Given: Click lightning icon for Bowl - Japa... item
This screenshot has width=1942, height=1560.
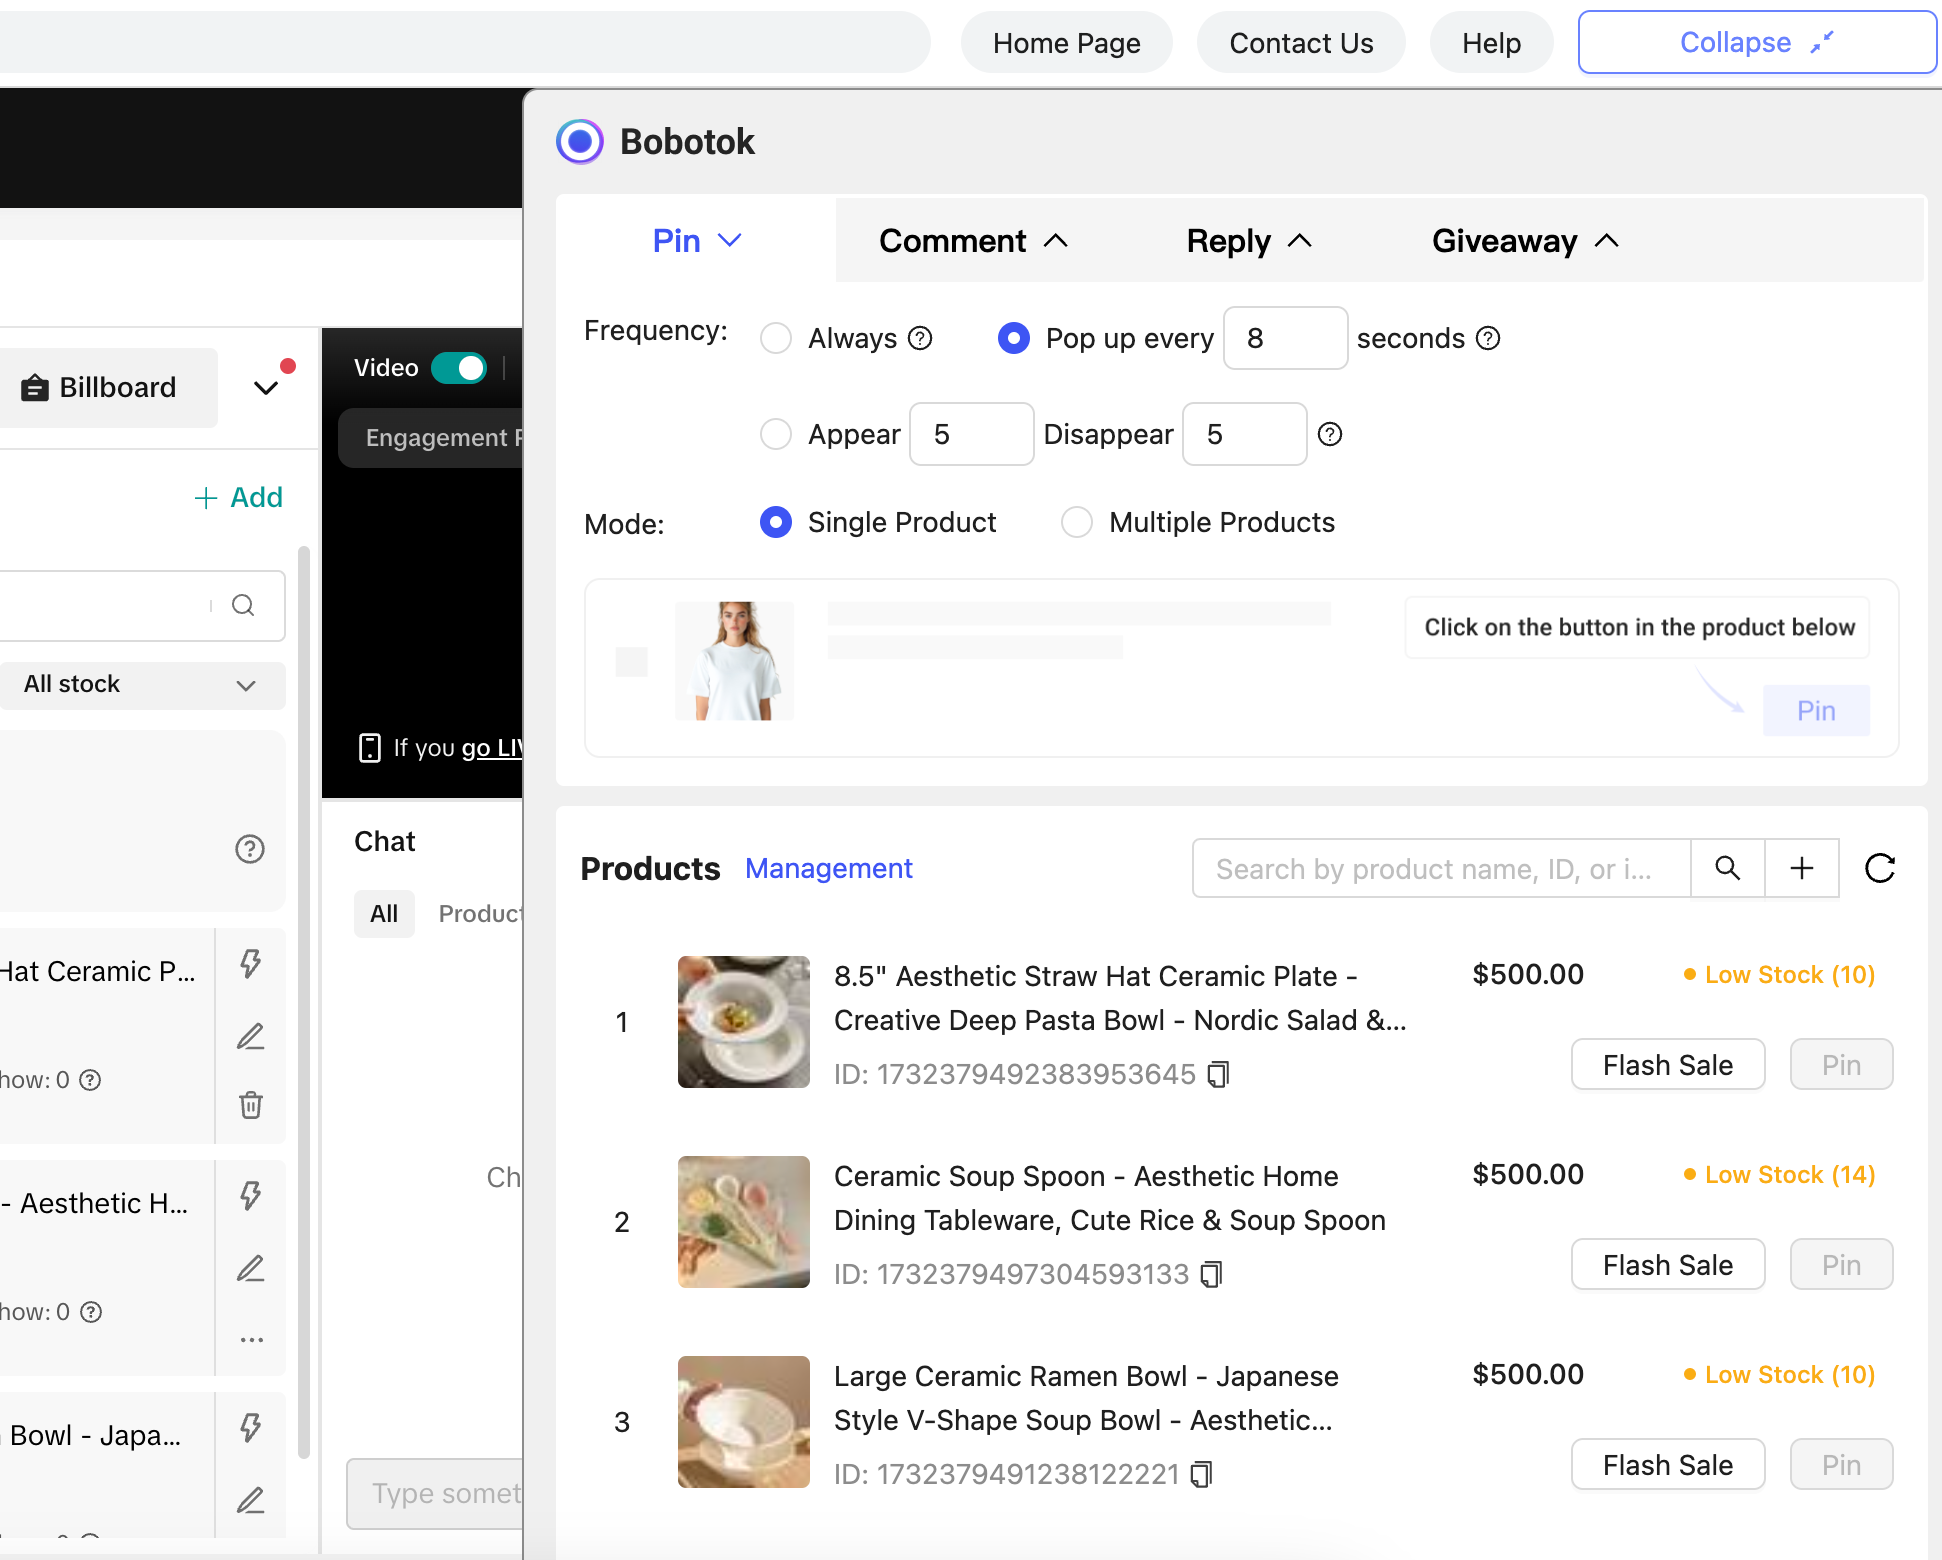Looking at the screenshot, I should pos(251,1427).
